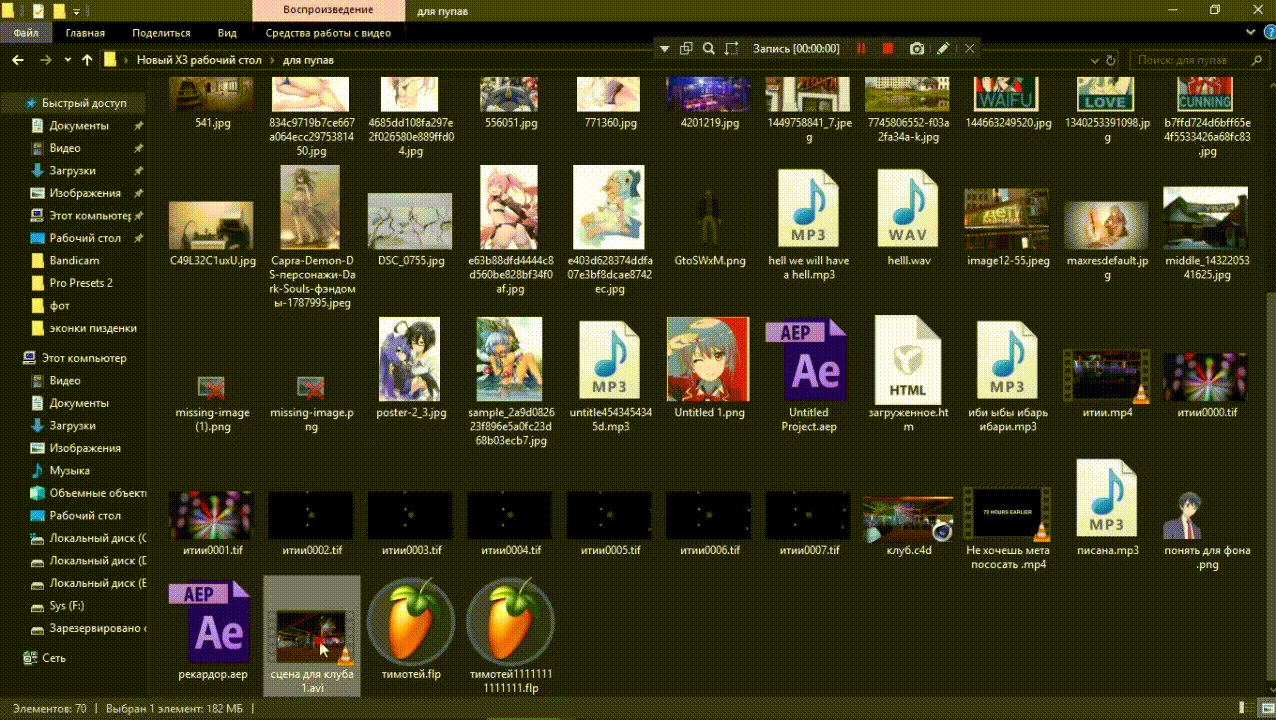Image resolution: width=1276 pixels, height=720 pixels.
Task: Open the recorder bar dropdown arrow
Action: [x=664, y=48]
